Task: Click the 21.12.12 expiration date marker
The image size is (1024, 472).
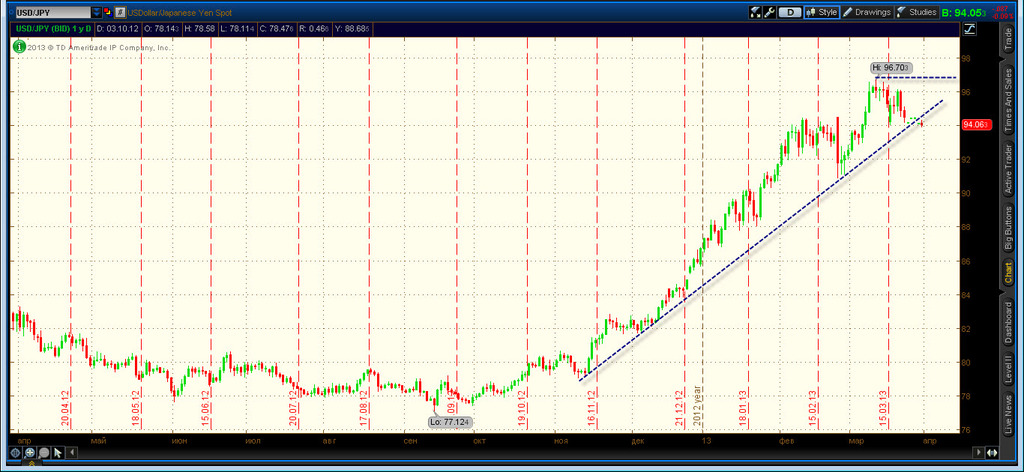Action: point(680,408)
